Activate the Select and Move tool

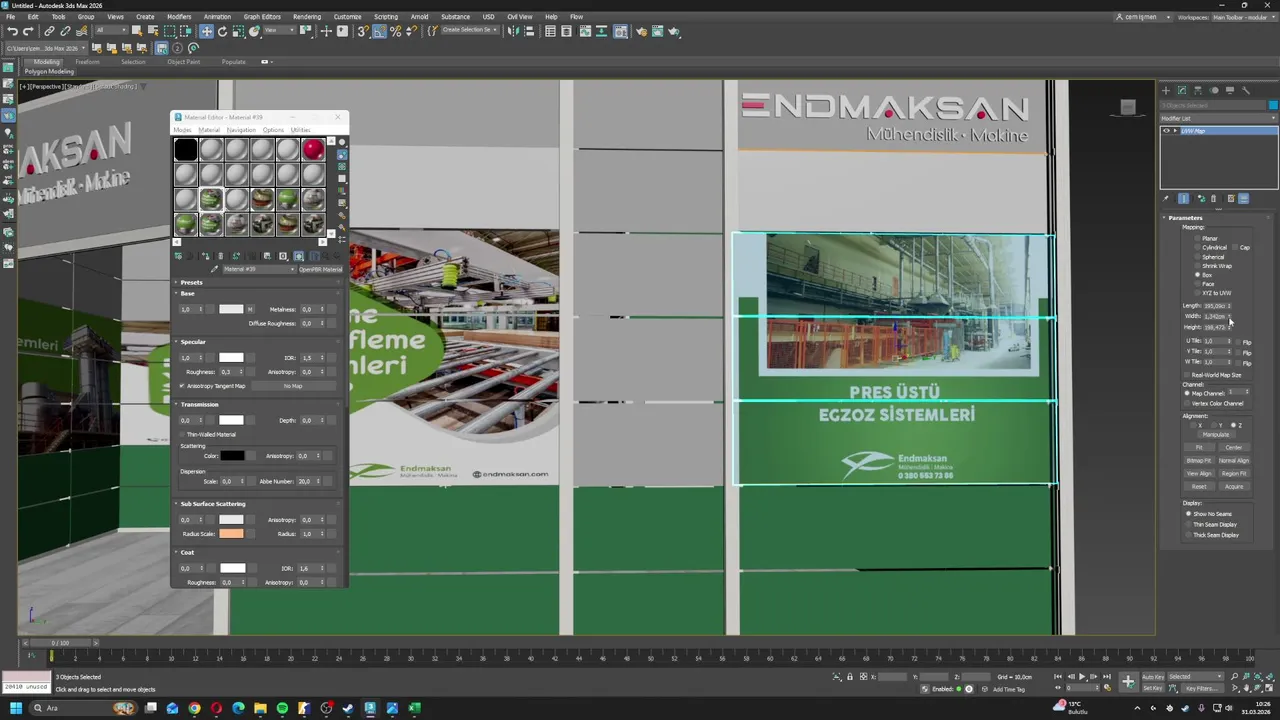pyautogui.click(x=206, y=31)
